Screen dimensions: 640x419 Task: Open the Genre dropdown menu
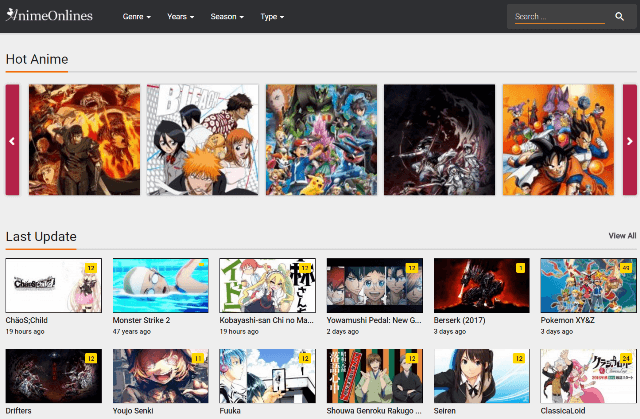(x=137, y=17)
